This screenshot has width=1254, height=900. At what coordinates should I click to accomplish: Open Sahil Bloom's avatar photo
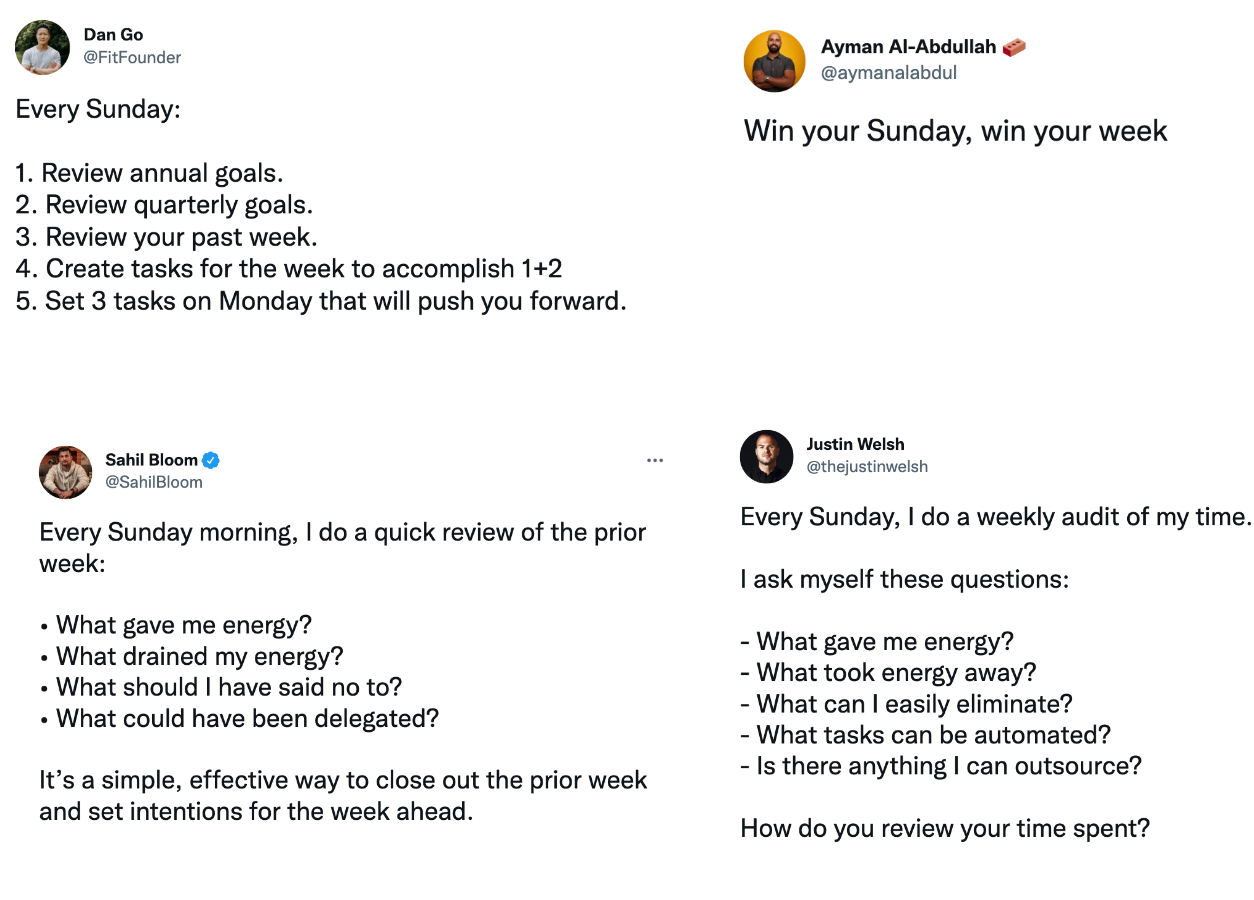pos(66,472)
